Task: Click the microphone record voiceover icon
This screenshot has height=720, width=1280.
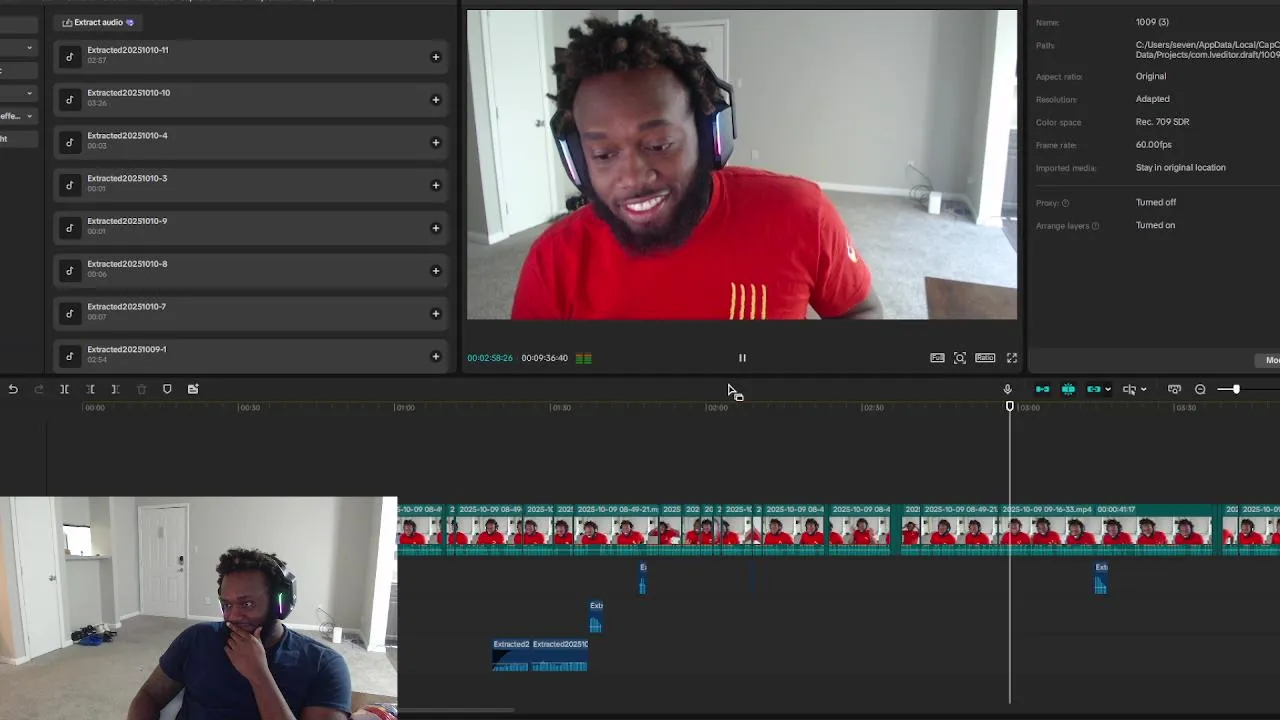Action: pos(1007,389)
